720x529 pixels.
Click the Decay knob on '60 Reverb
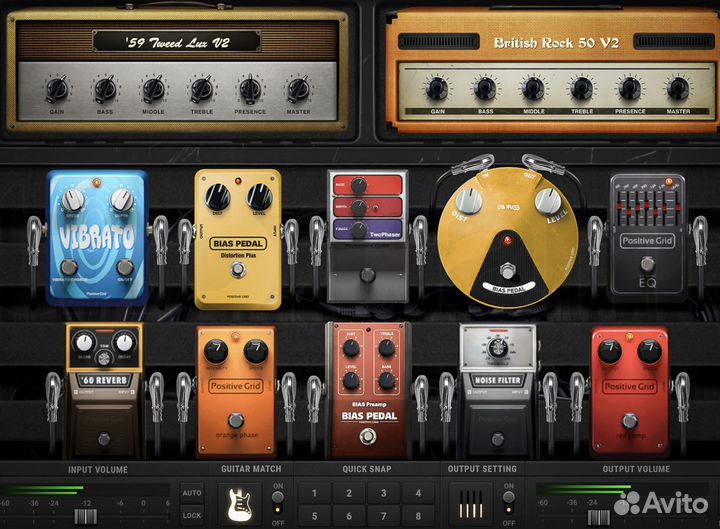(124, 343)
